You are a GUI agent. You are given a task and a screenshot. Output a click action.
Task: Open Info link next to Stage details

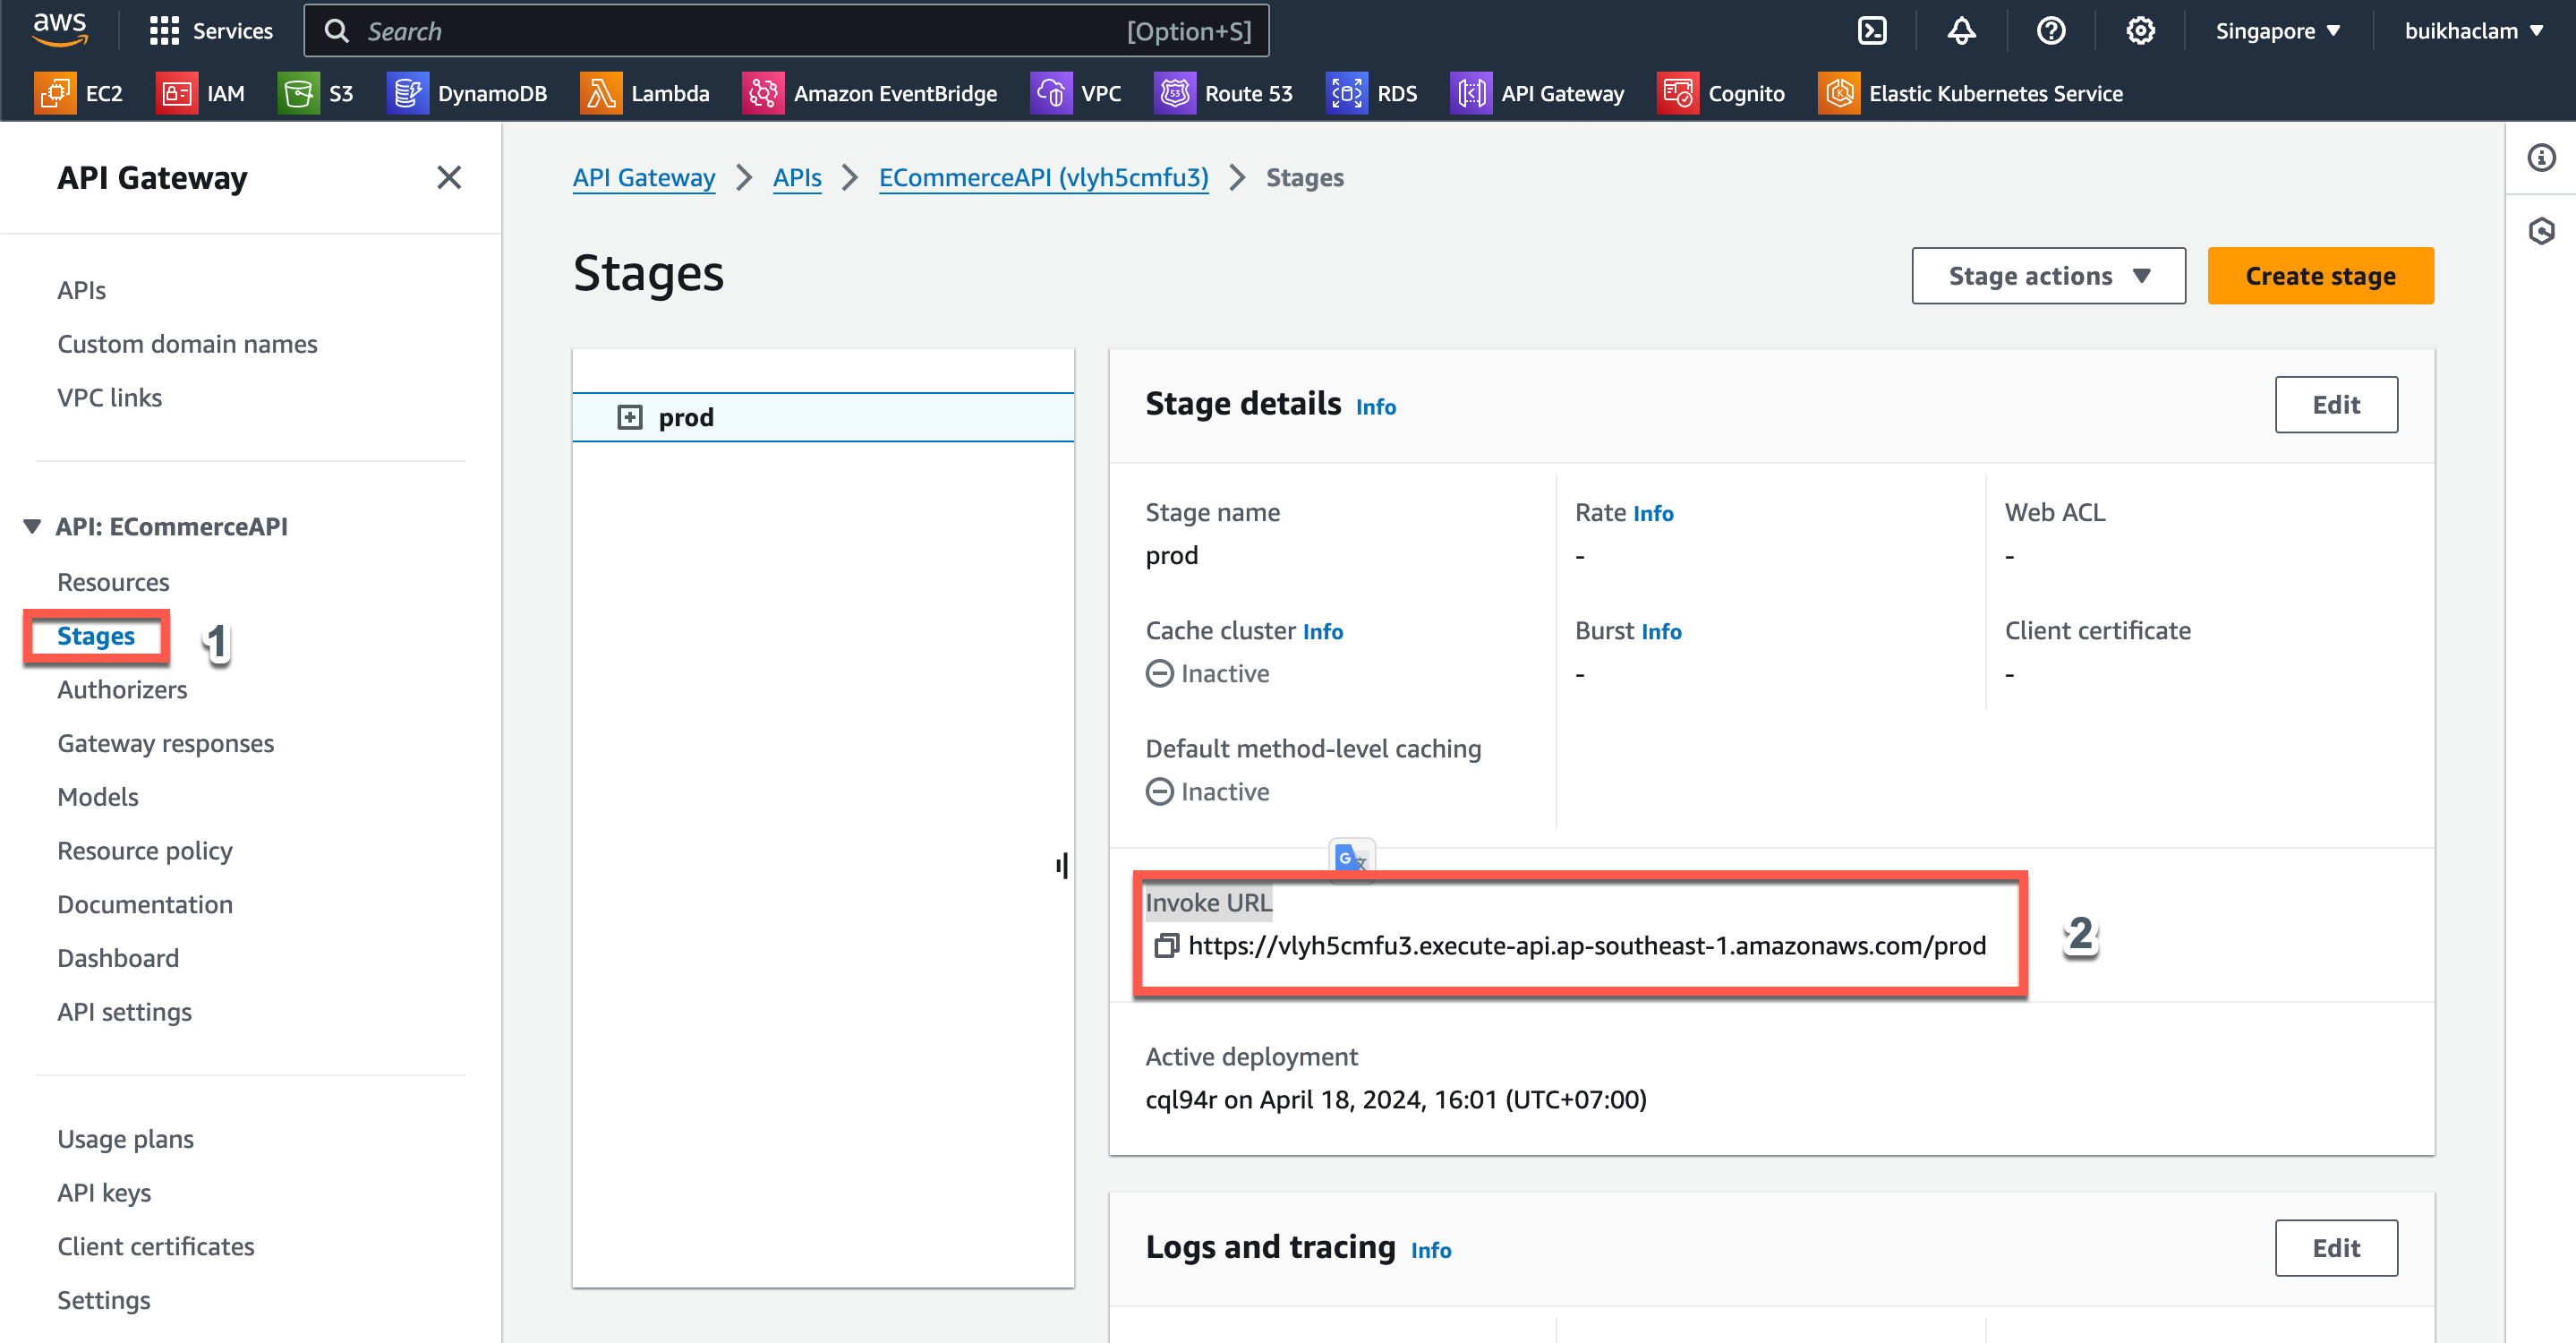tap(1375, 406)
